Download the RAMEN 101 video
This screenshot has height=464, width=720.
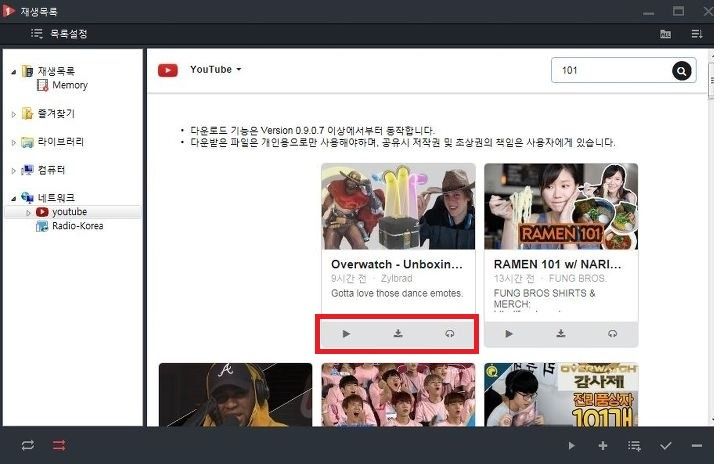click(x=561, y=334)
